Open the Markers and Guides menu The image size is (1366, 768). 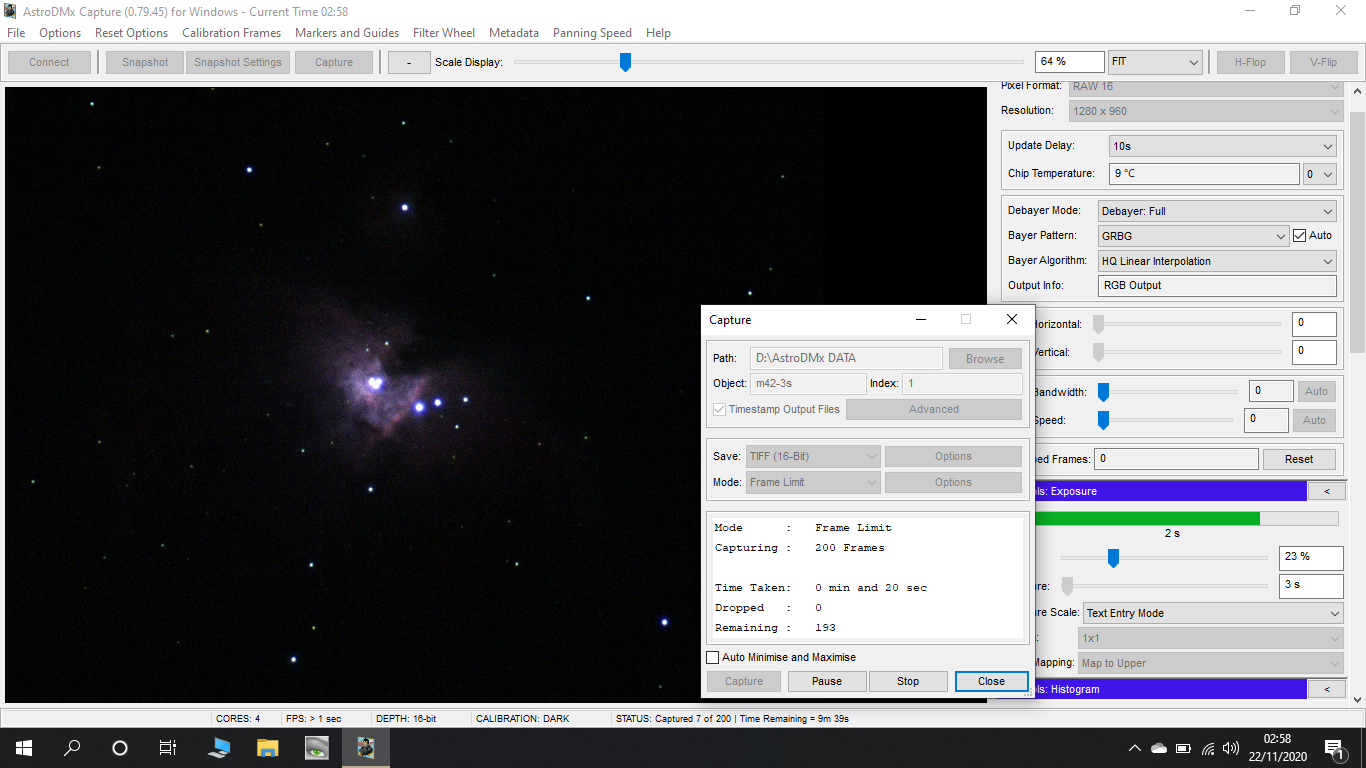tap(347, 32)
